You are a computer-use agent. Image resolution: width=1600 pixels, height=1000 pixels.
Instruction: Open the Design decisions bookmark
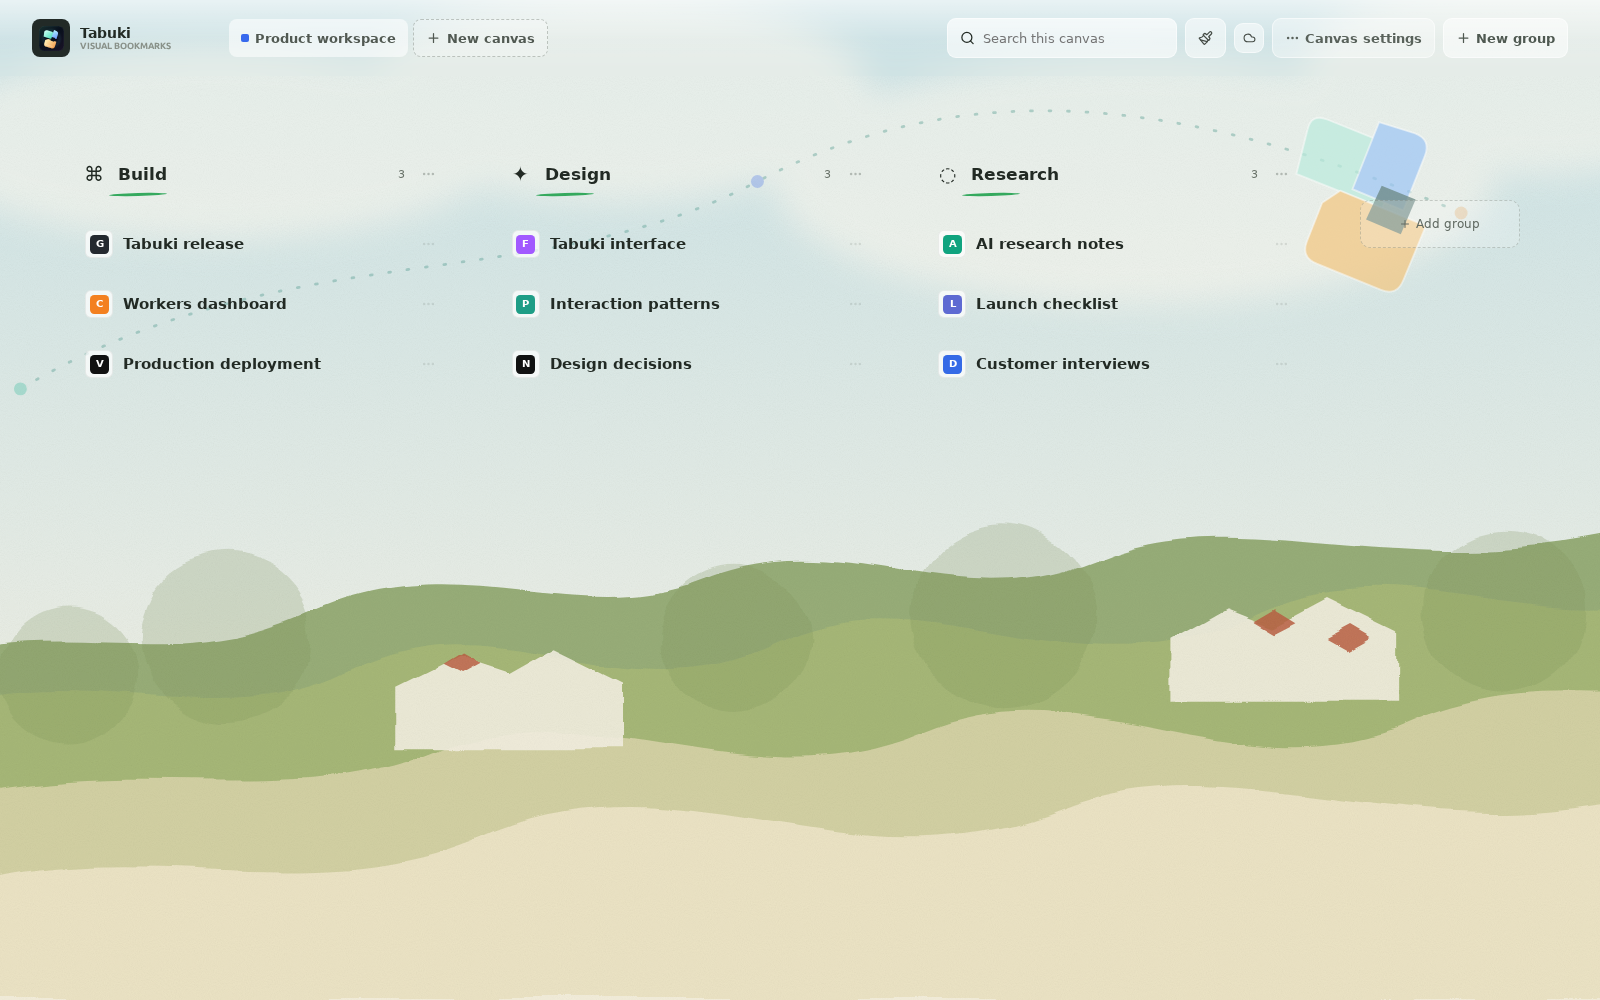coord(621,364)
